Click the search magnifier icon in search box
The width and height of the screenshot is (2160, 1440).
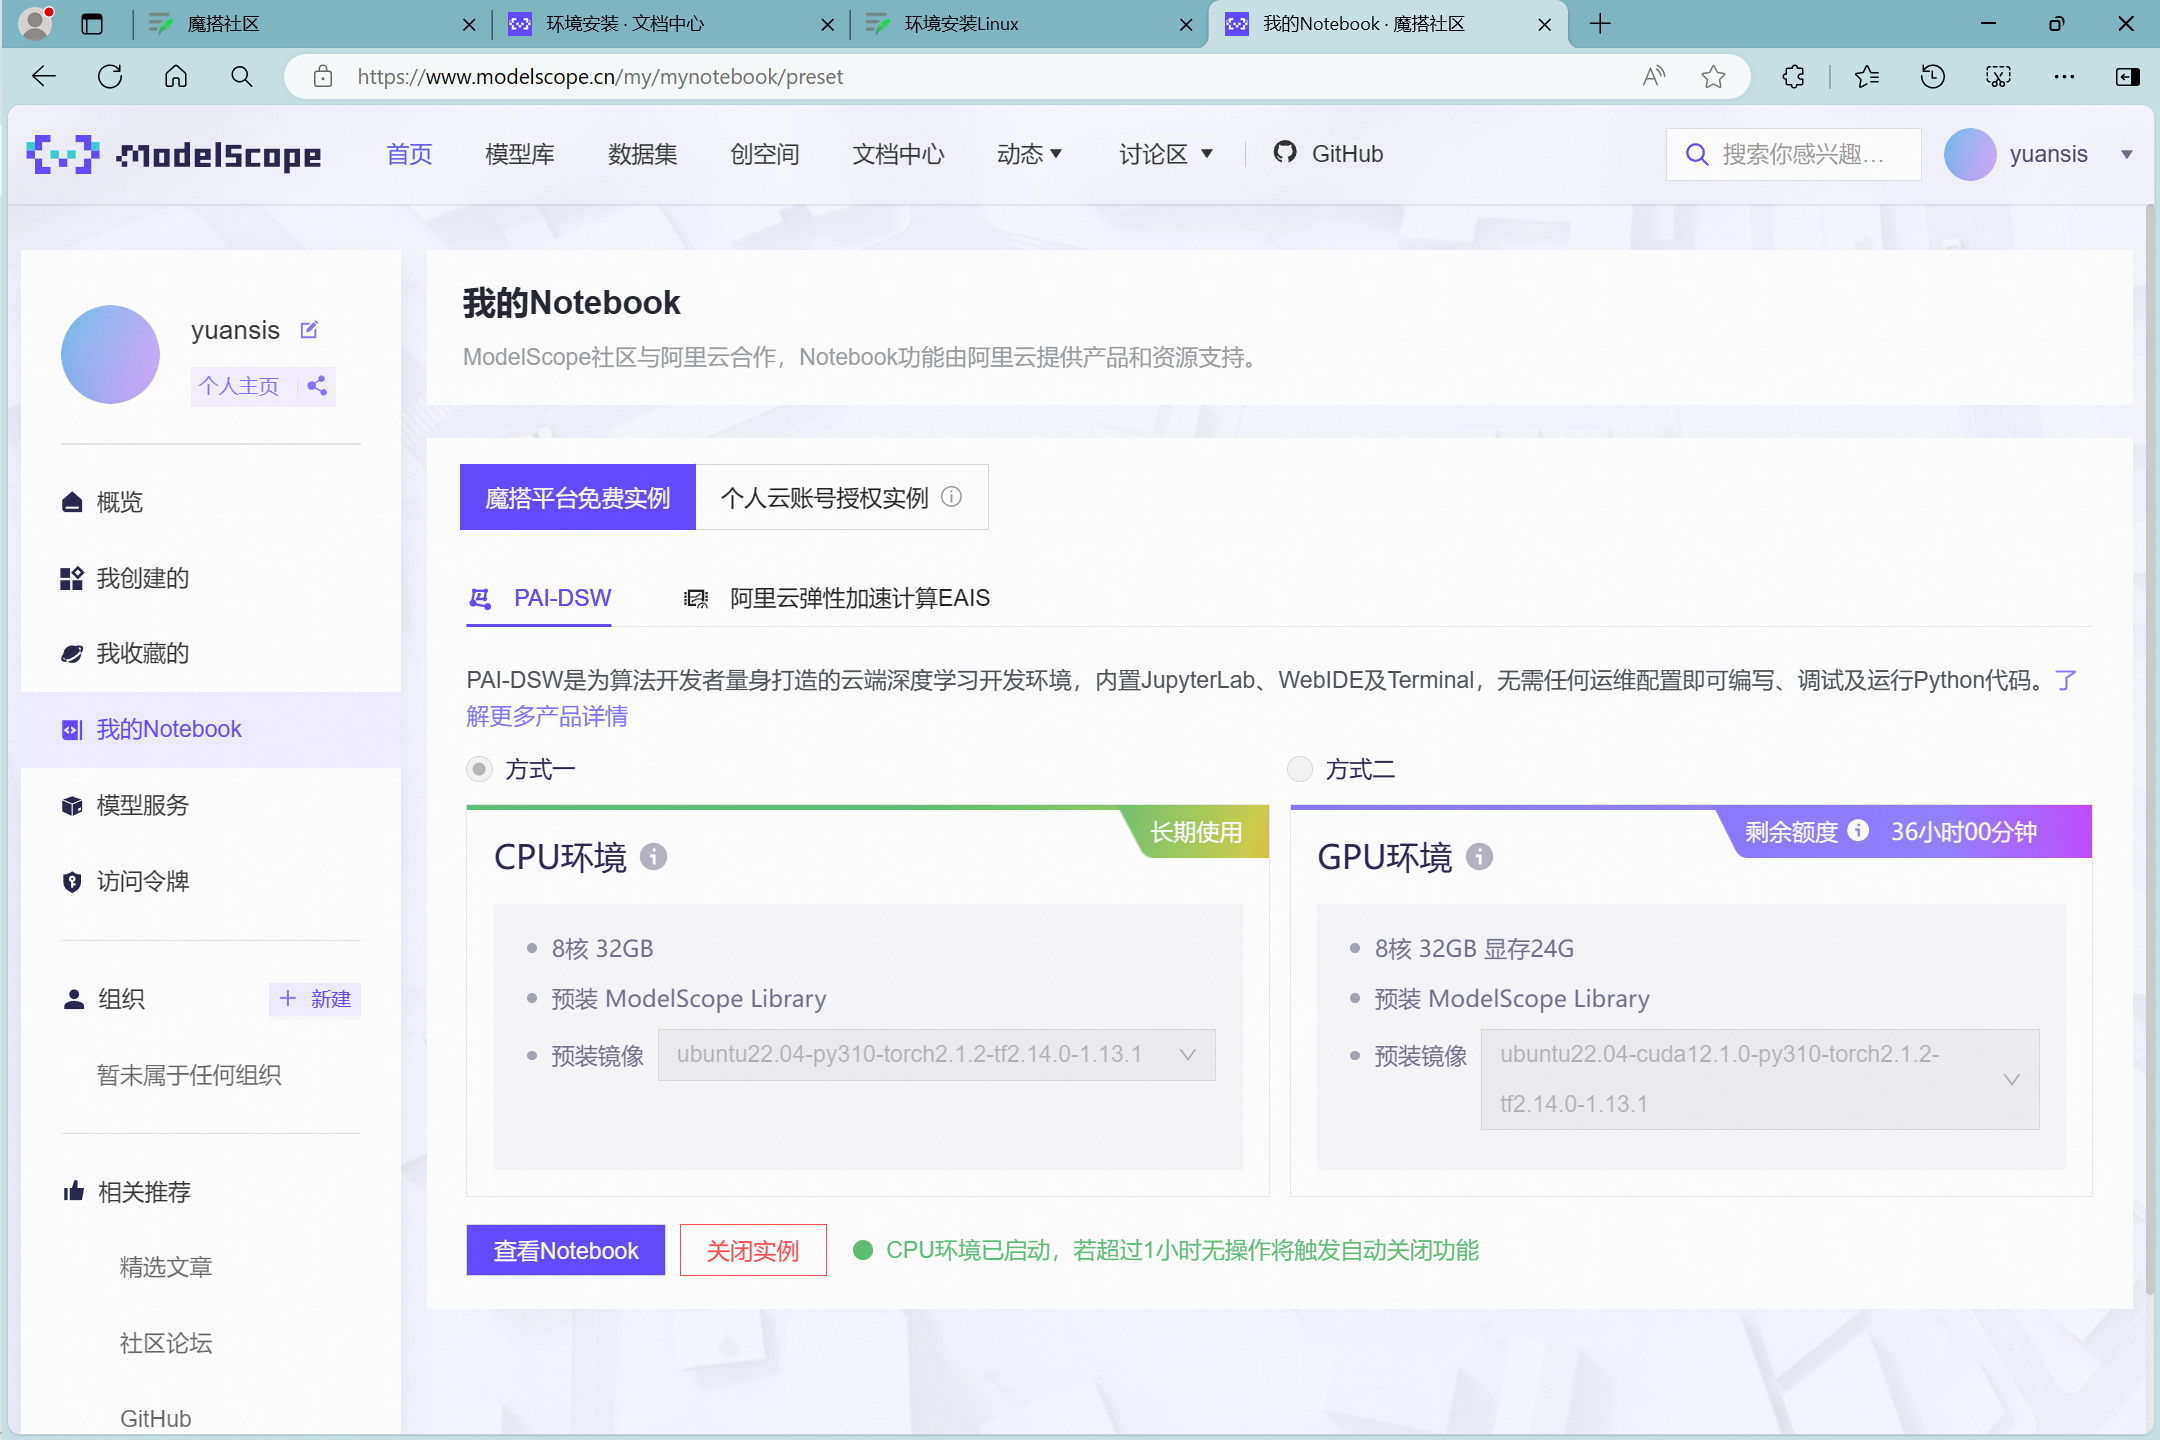(1696, 154)
